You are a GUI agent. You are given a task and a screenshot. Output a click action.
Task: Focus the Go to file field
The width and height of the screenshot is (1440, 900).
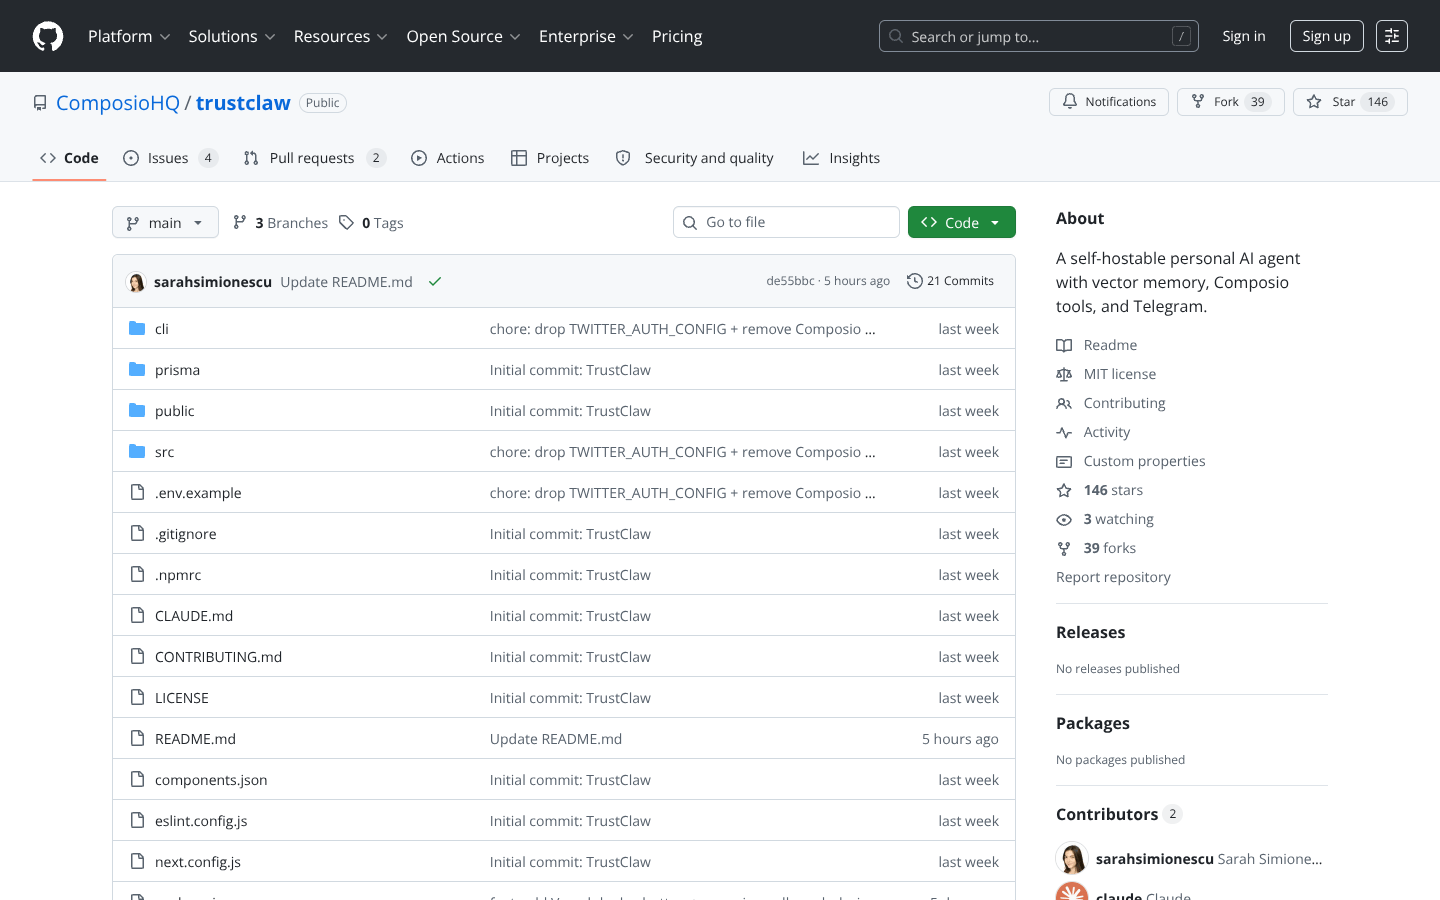pos(786,222)
